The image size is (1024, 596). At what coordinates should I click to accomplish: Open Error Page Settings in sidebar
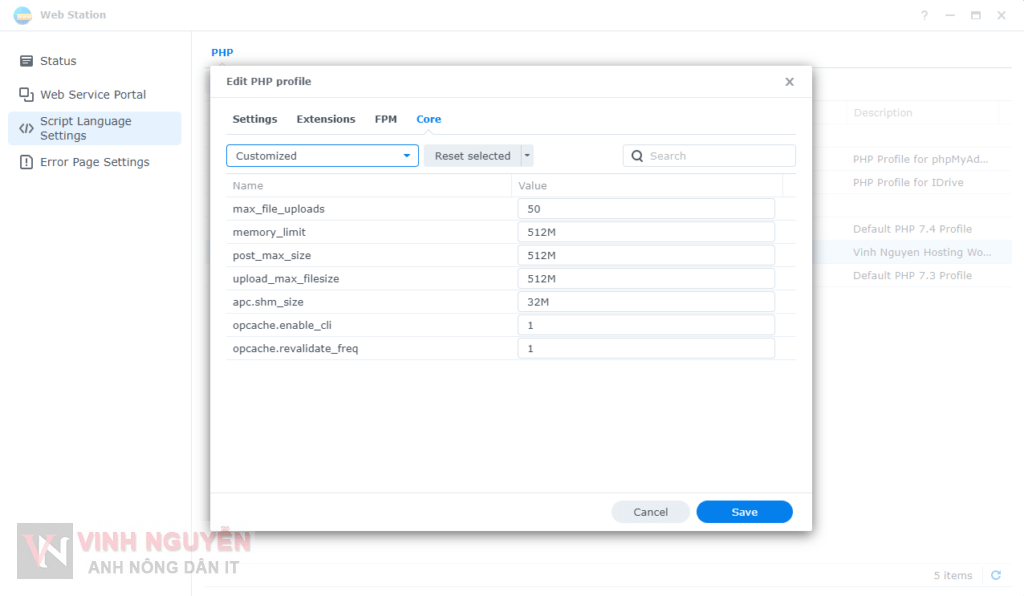click(x=94, y=162)
